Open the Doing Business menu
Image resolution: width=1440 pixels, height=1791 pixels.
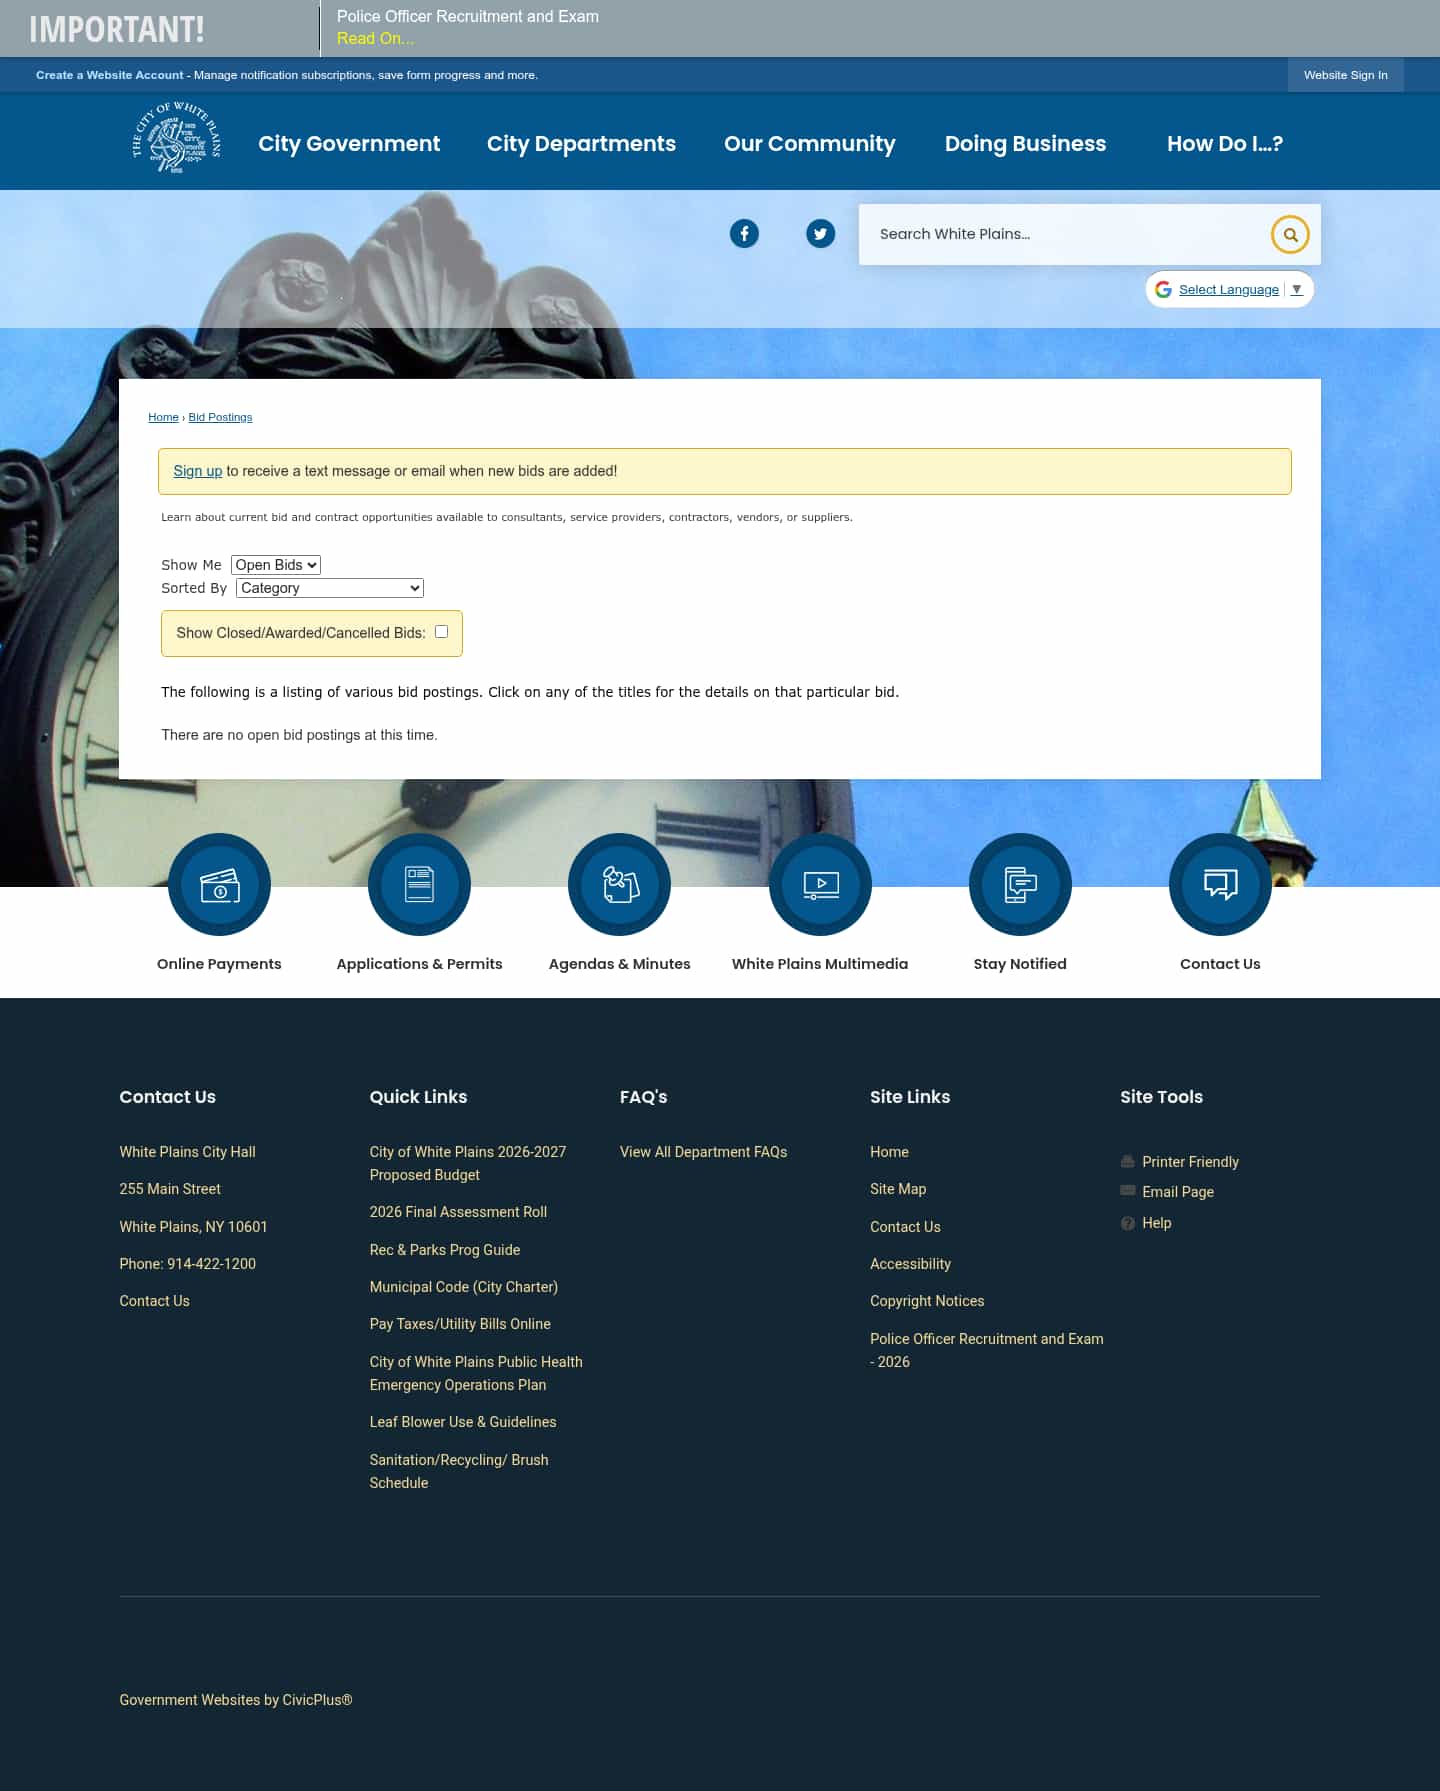pyautogui.click(x=1025, y=143)
